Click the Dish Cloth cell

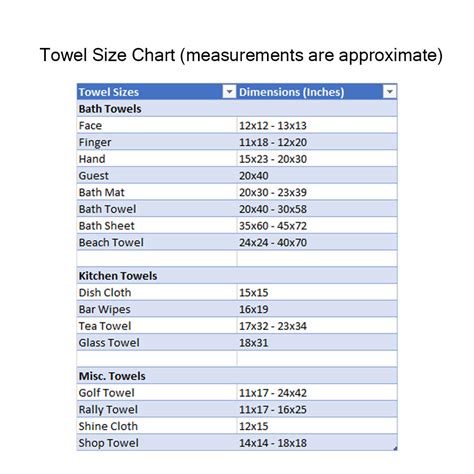click(157, 292)
